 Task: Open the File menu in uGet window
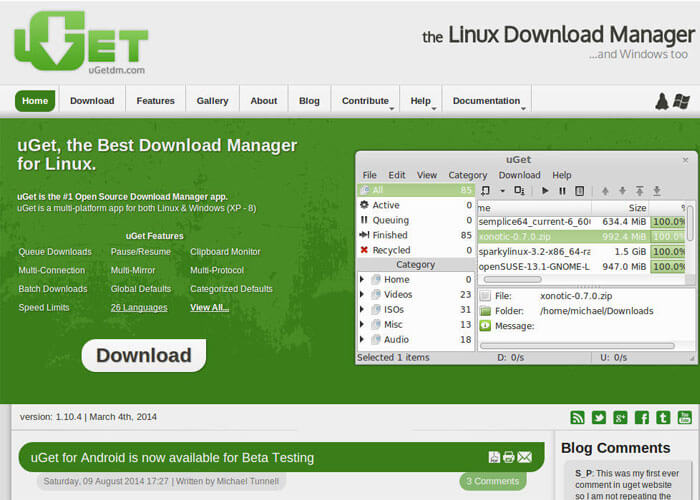(x=370, y=175)
